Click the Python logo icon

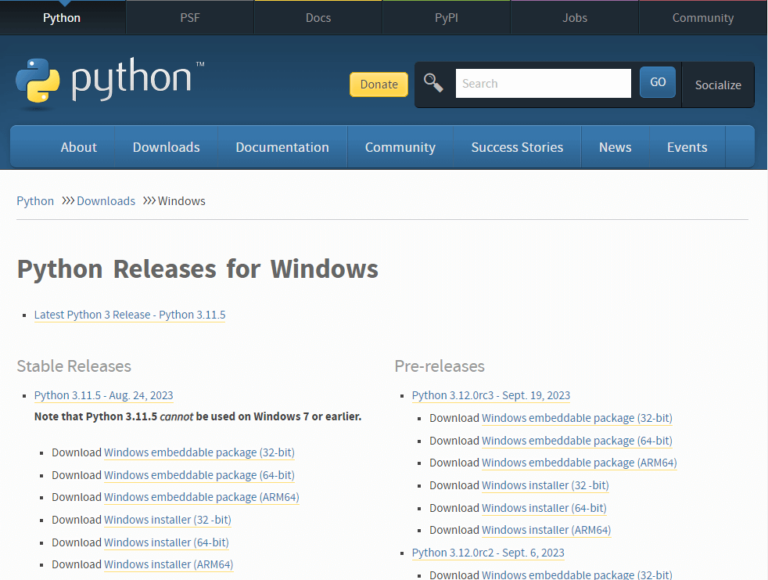coord(38,84)
